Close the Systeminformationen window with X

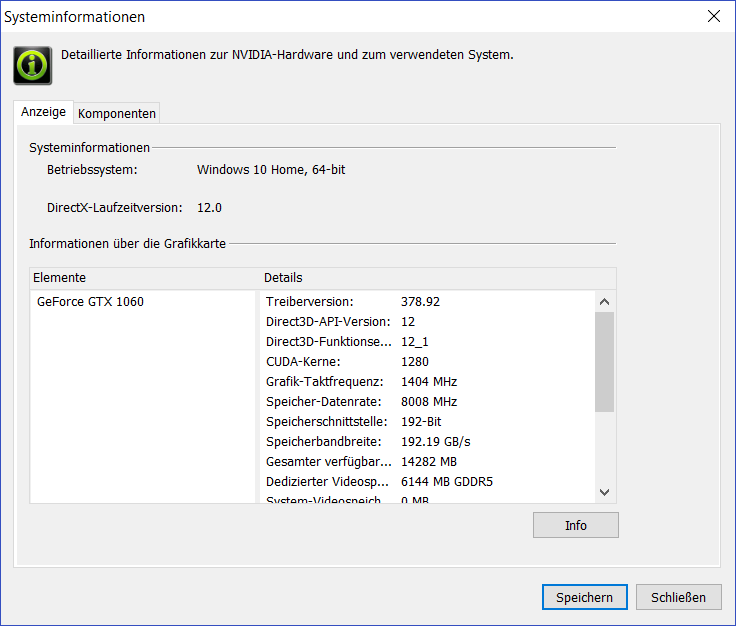point(714,16)
